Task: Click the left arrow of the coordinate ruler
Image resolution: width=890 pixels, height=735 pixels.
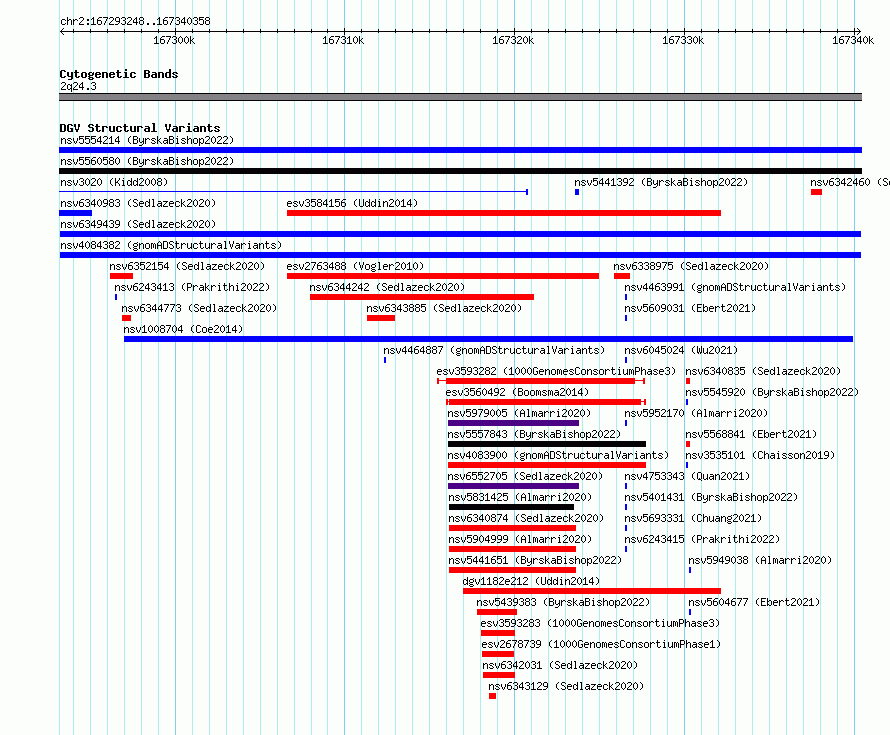Action: tap(62, 32)
